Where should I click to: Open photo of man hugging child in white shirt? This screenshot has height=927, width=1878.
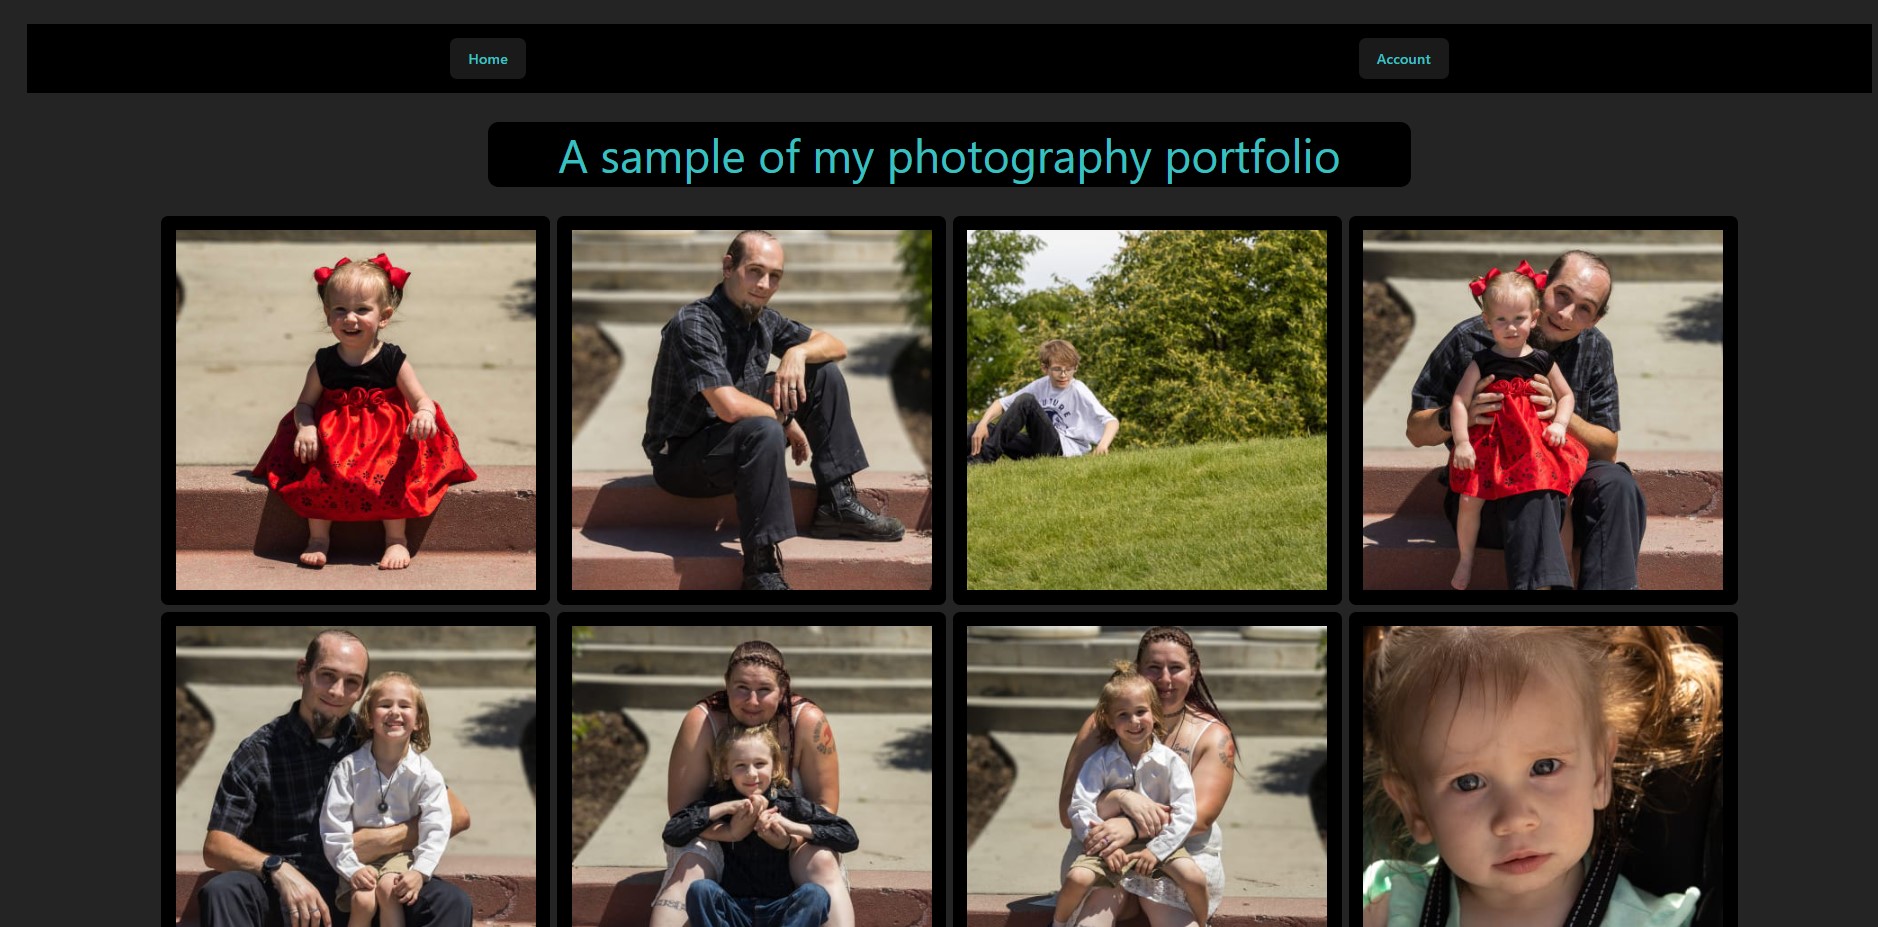[x=356, y=777]
